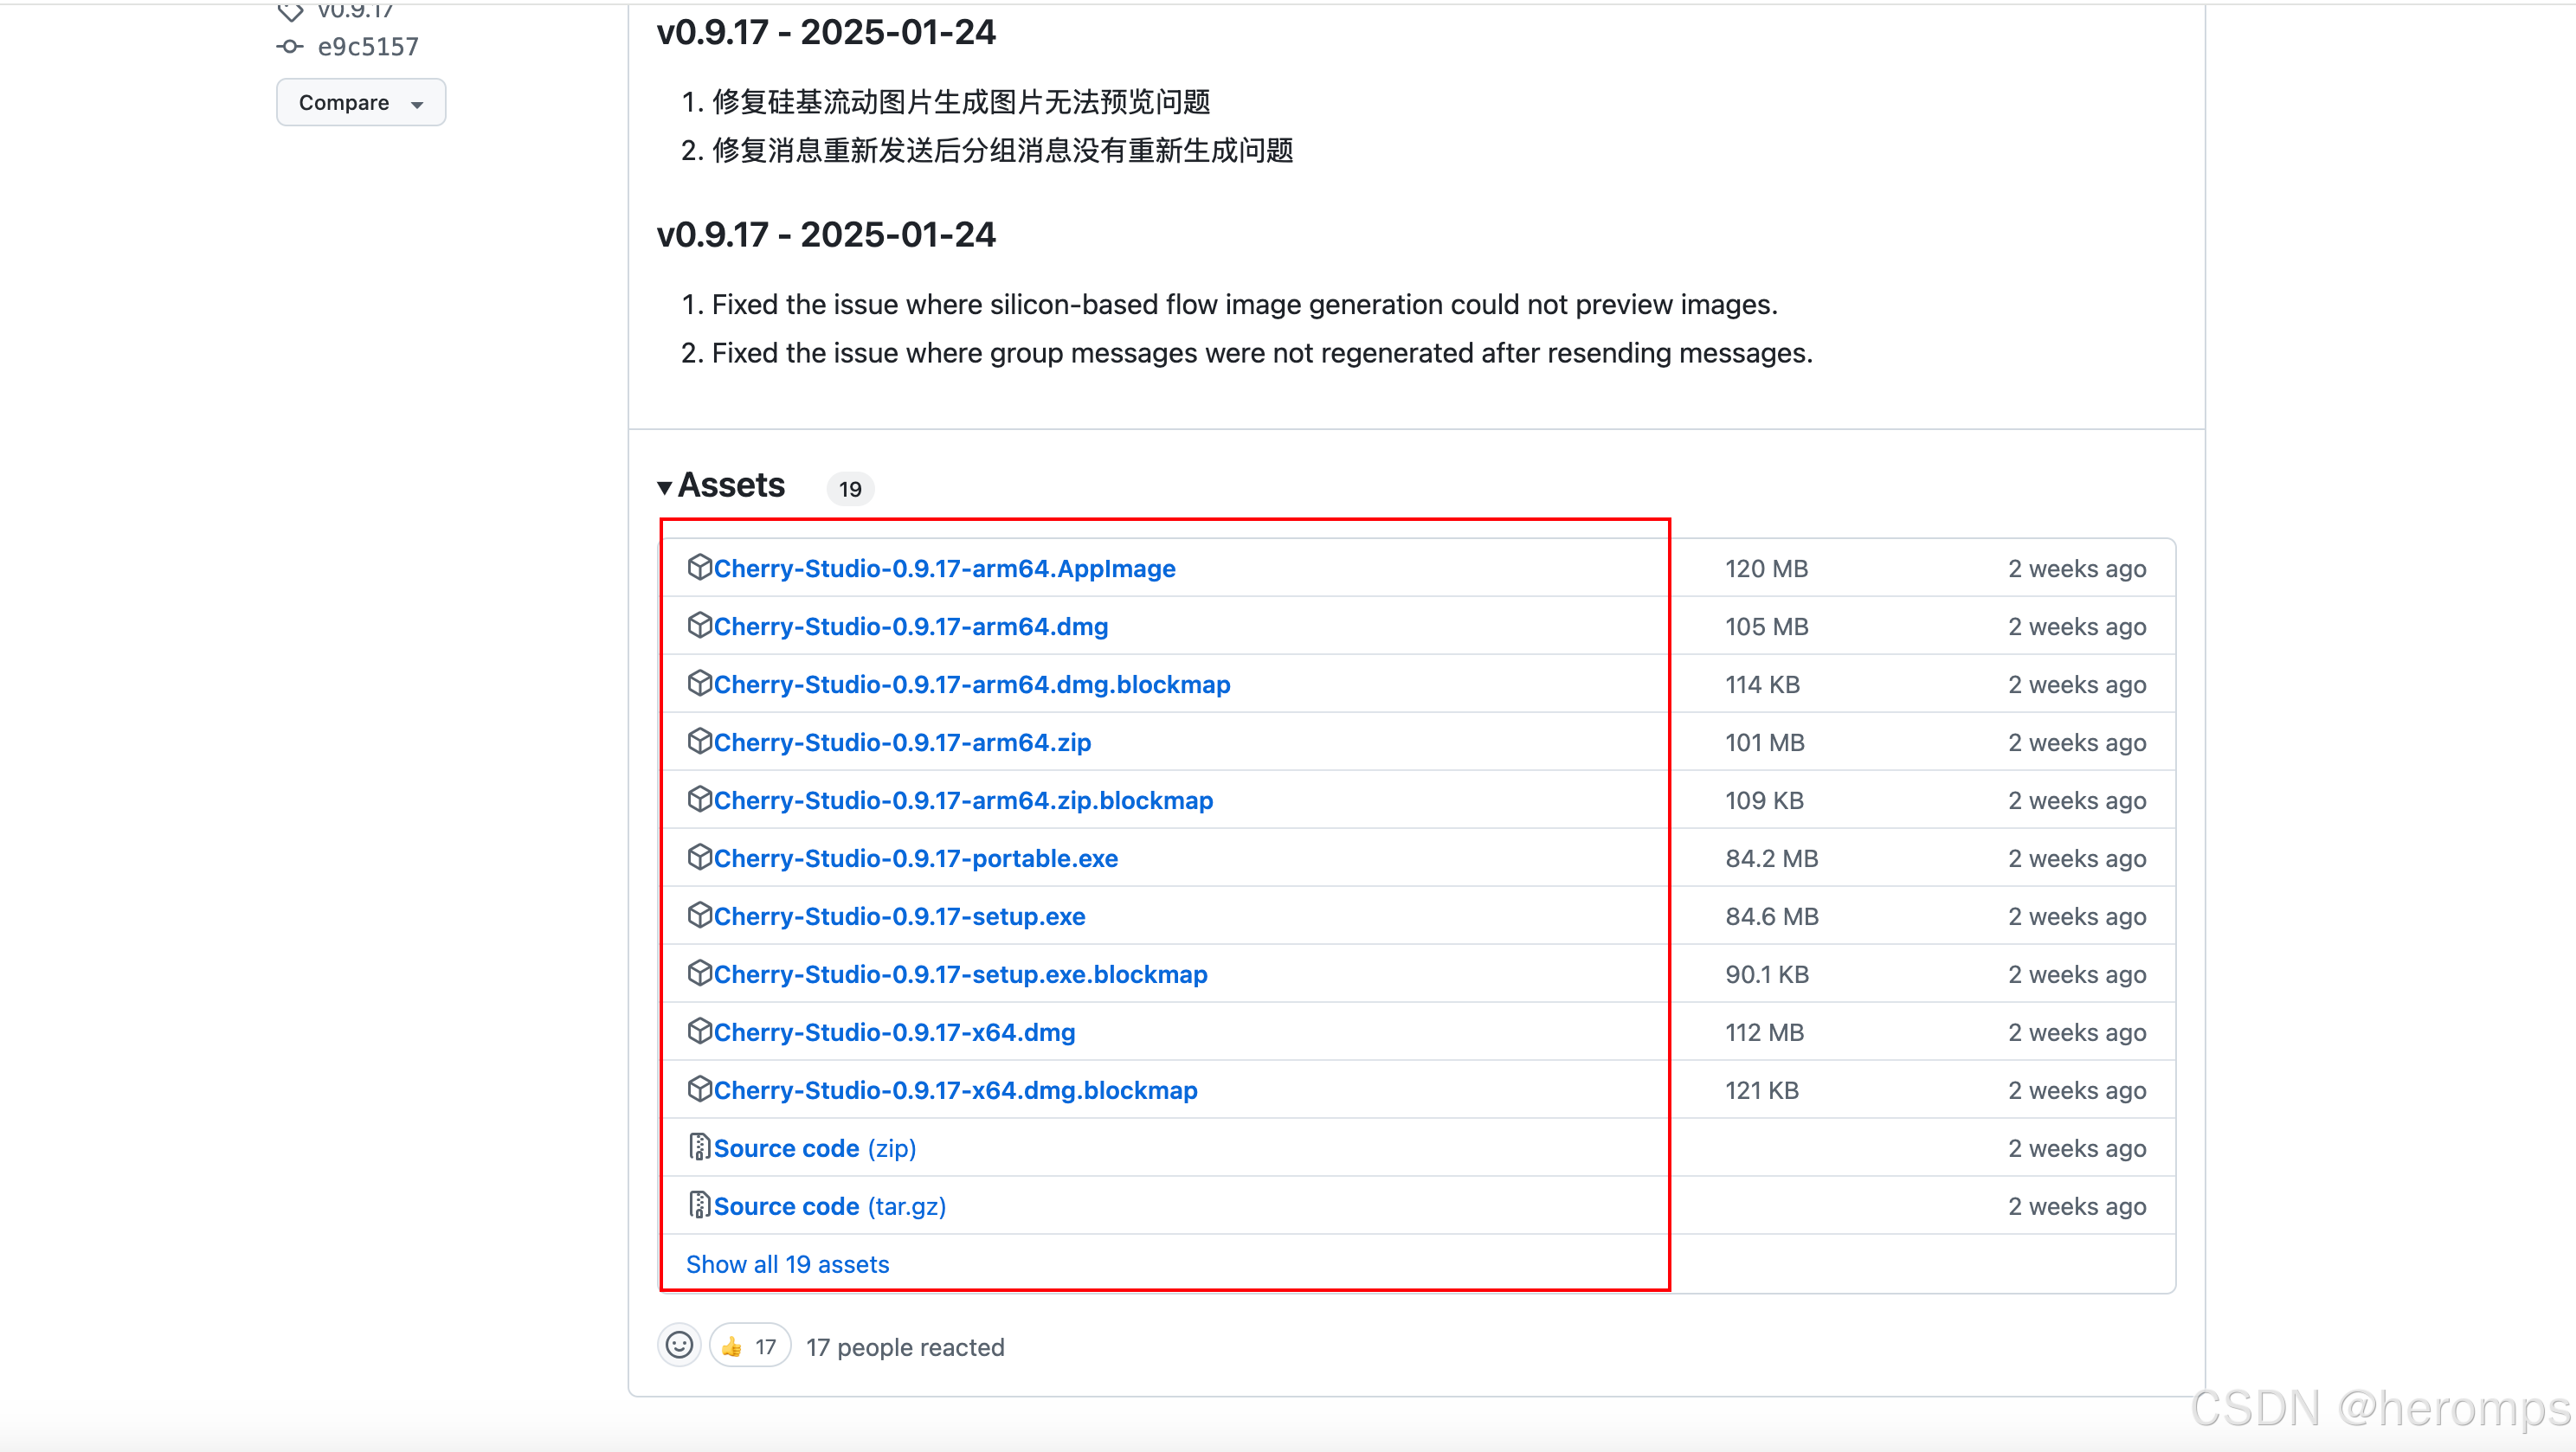This screenshot has width=2576, height=1452.
Task: Expand list via Show all 19 assets
Action: [787, 1264]
